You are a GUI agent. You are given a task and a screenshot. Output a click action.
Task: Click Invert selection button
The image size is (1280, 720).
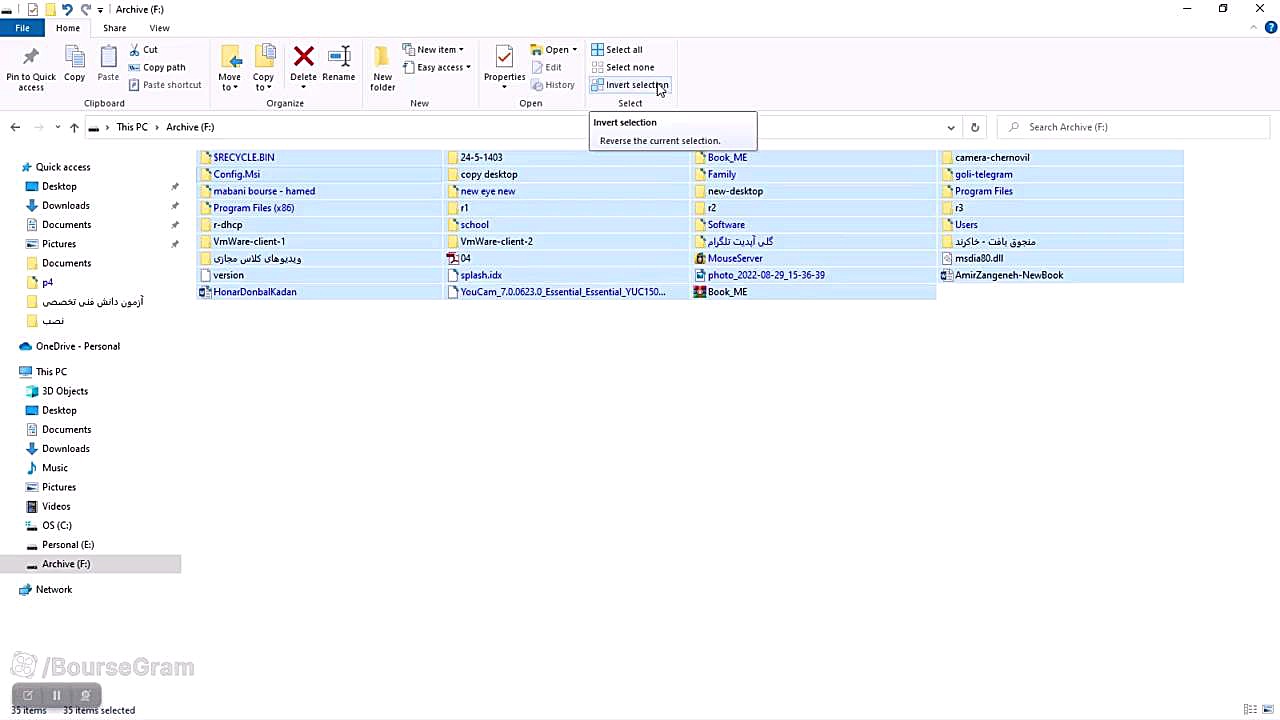[x=629, y=85]
